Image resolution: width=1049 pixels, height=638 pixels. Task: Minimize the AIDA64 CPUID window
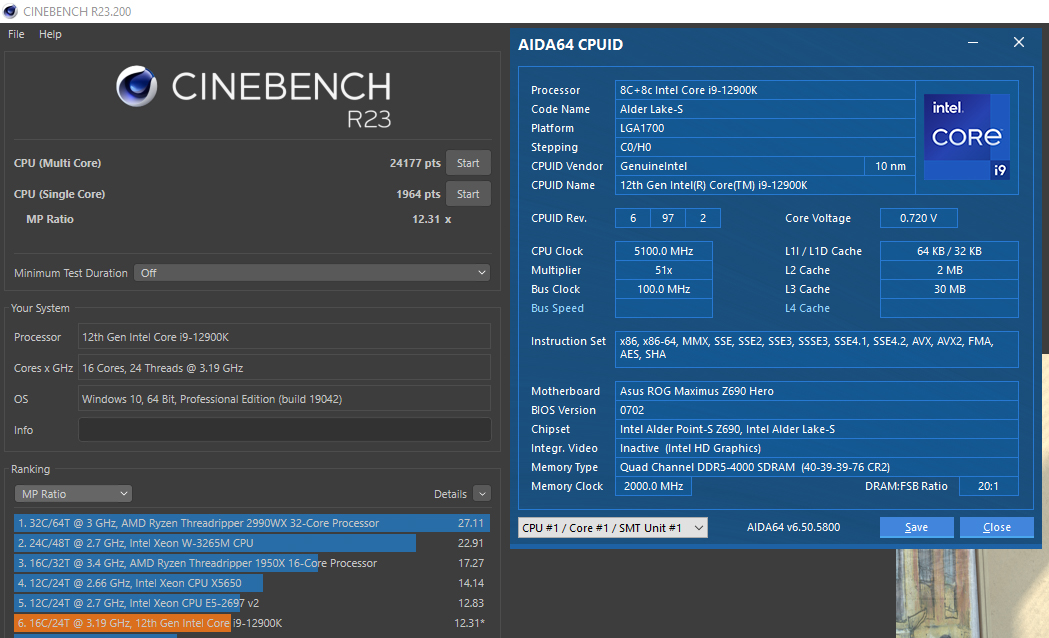973,43
